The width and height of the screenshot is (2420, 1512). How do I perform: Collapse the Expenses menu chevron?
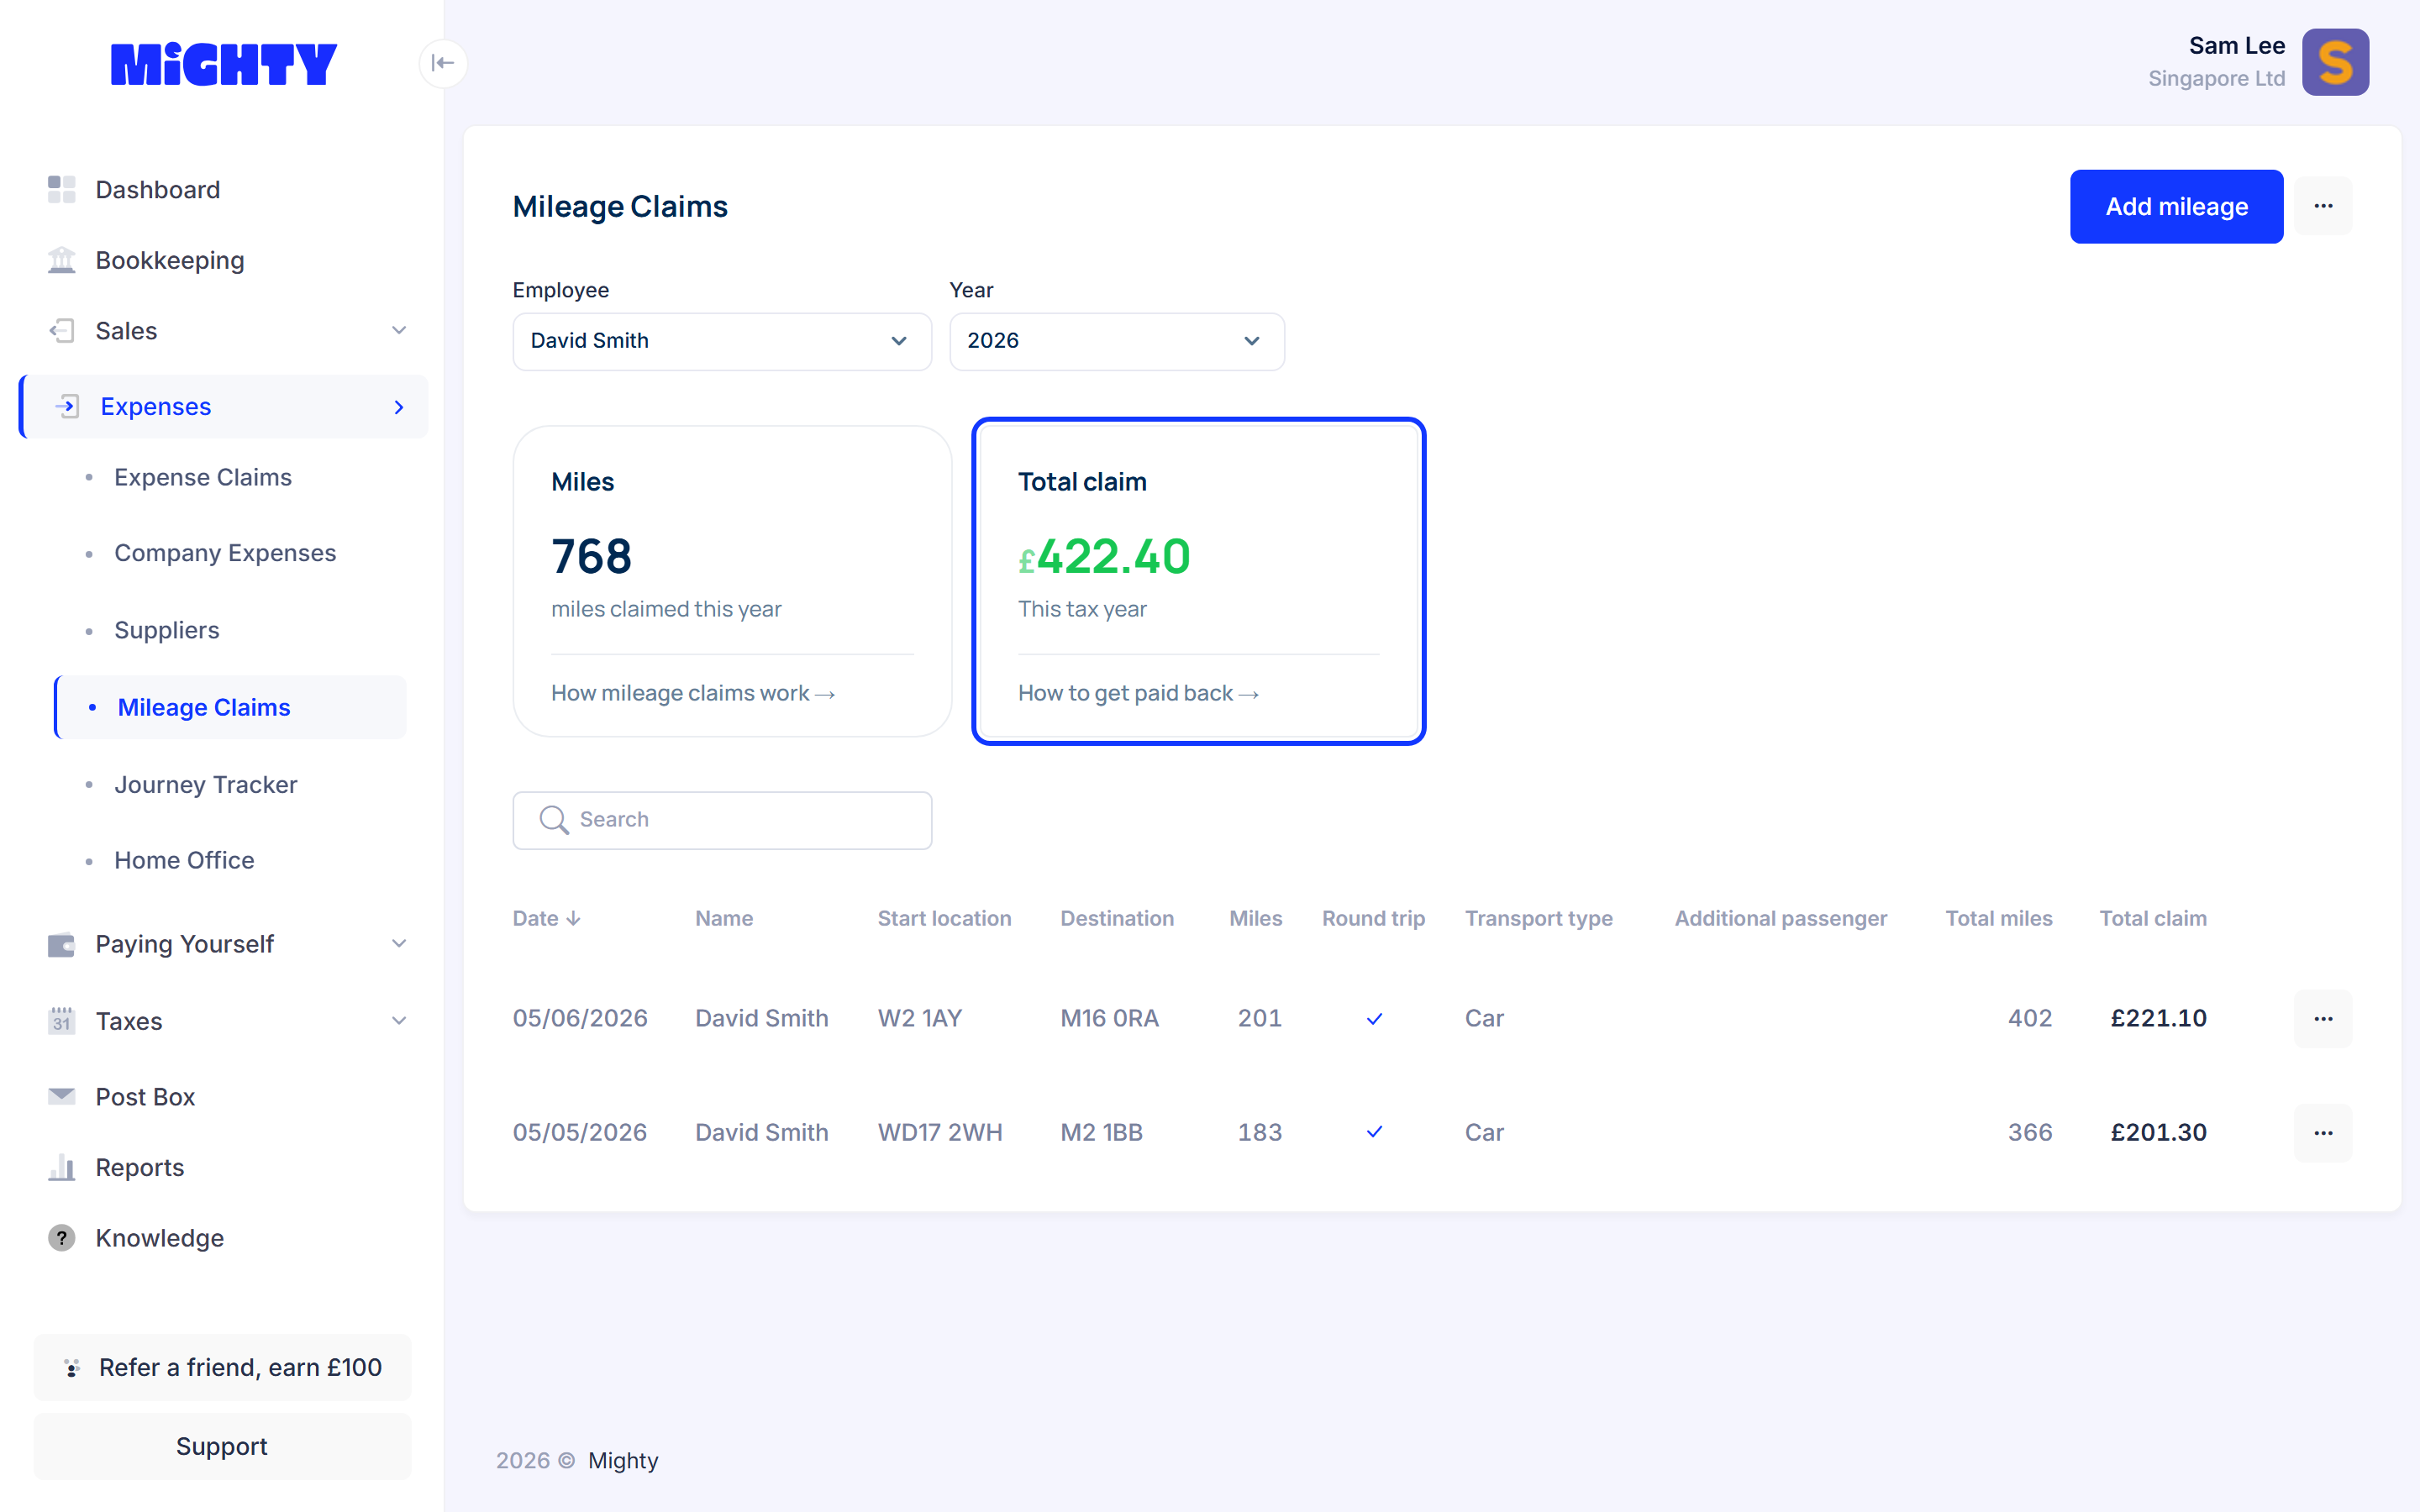tap(399, 407)
